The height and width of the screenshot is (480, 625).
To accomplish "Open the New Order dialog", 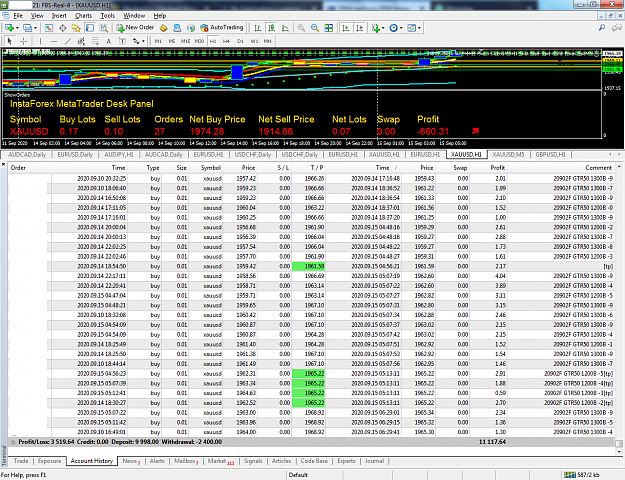I will coord(136,28).
